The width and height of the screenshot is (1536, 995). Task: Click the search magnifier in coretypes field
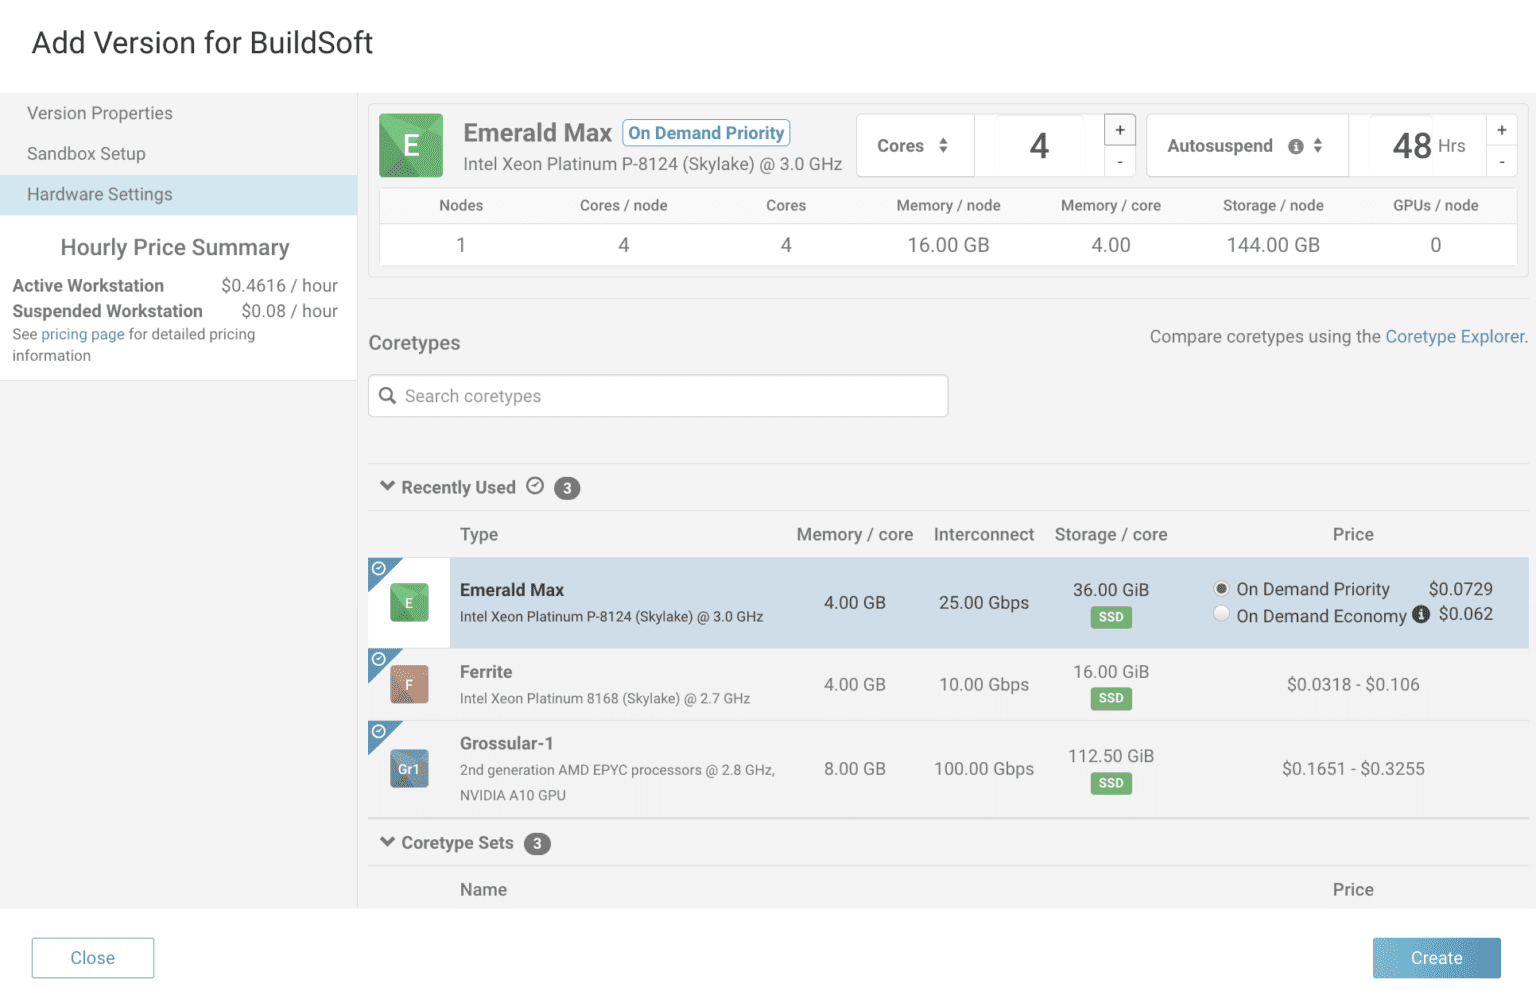coord(388,396)
